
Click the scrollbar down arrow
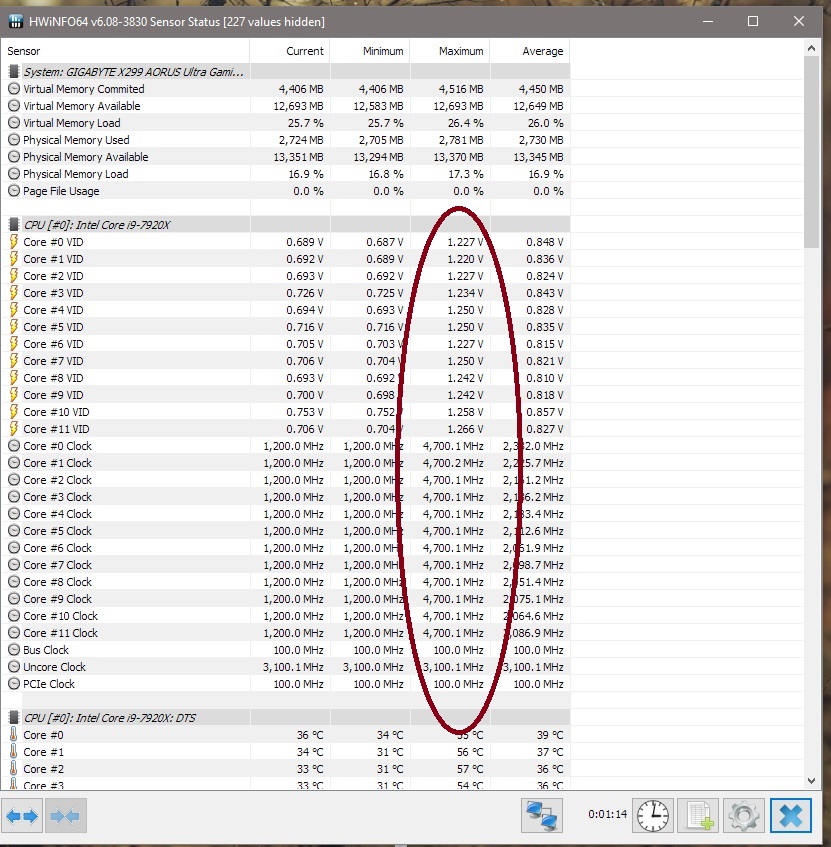click(x=811, y=781)
